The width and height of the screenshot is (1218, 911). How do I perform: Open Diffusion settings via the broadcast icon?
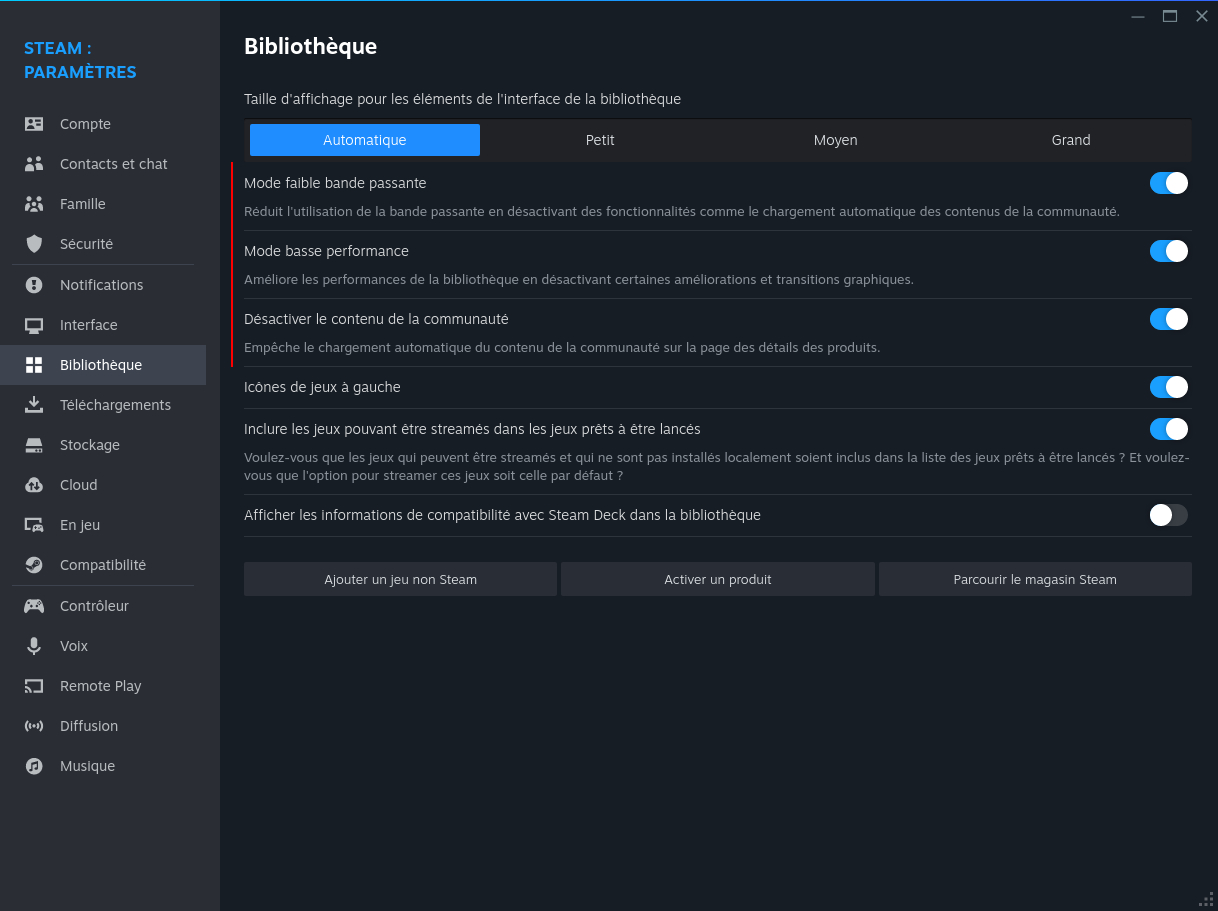click(34, 726)
